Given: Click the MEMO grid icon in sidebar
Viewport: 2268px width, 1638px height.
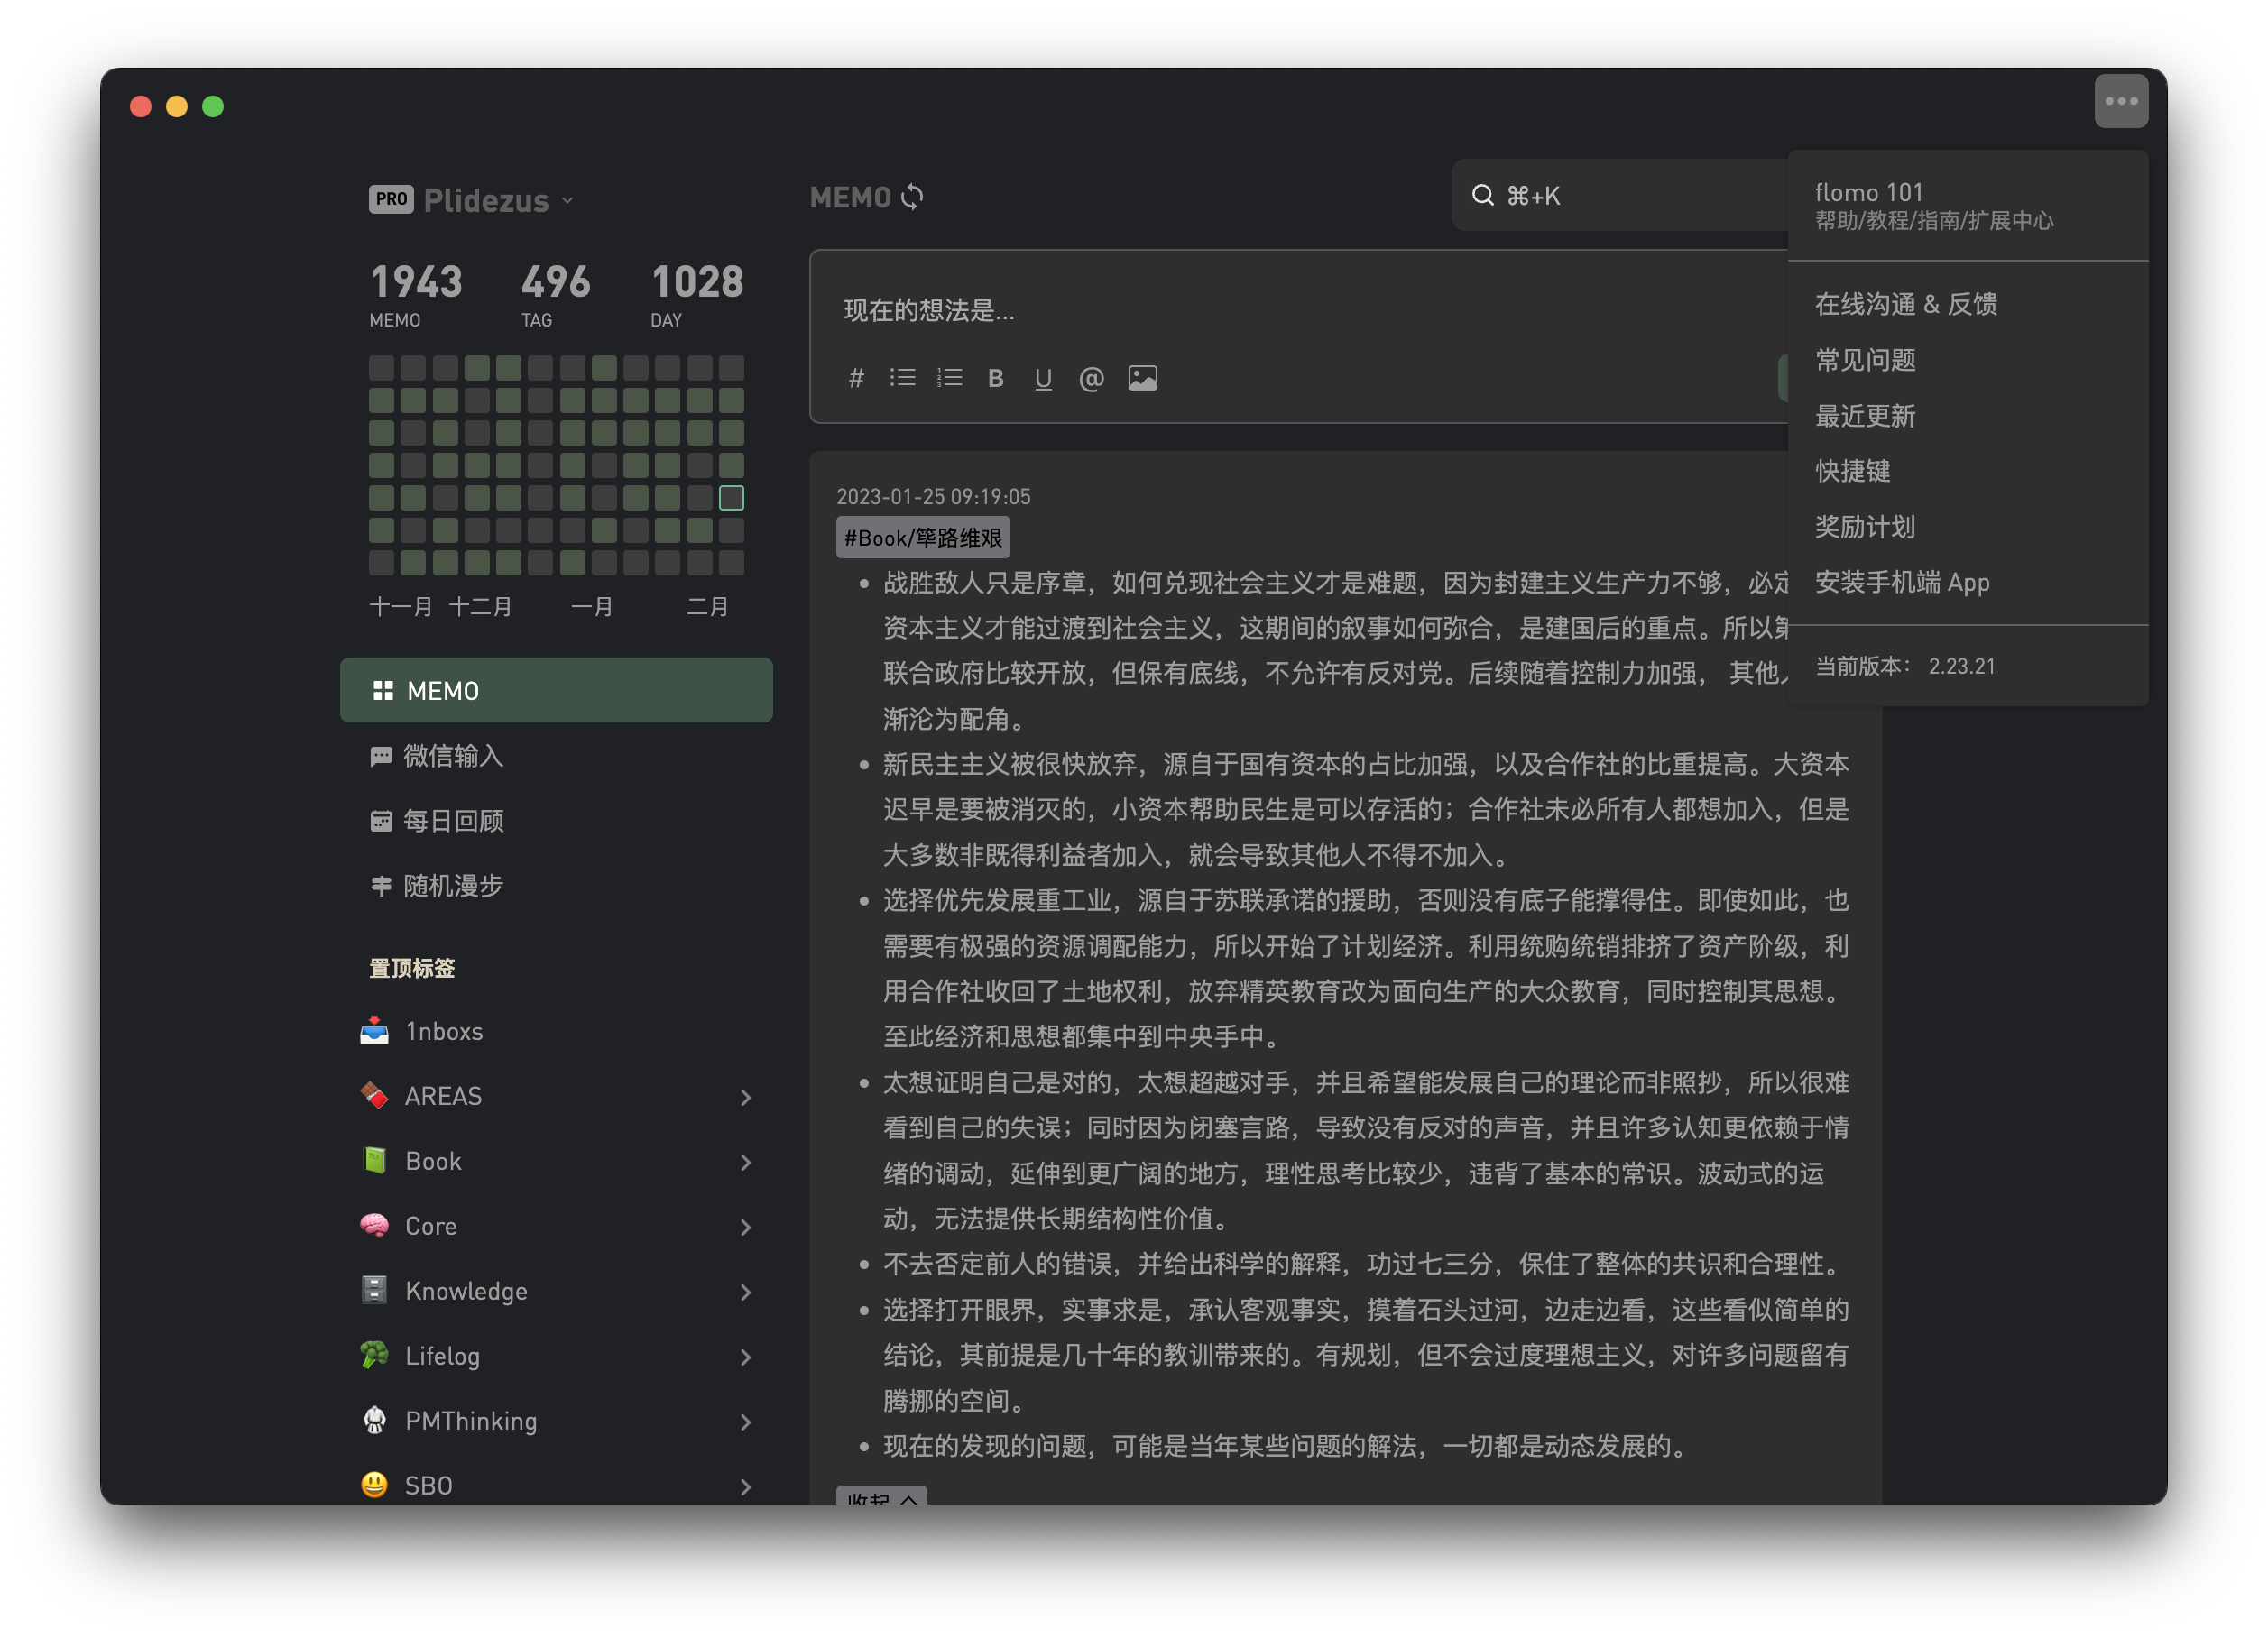Looking at the screenshot, I should (383, 691).
